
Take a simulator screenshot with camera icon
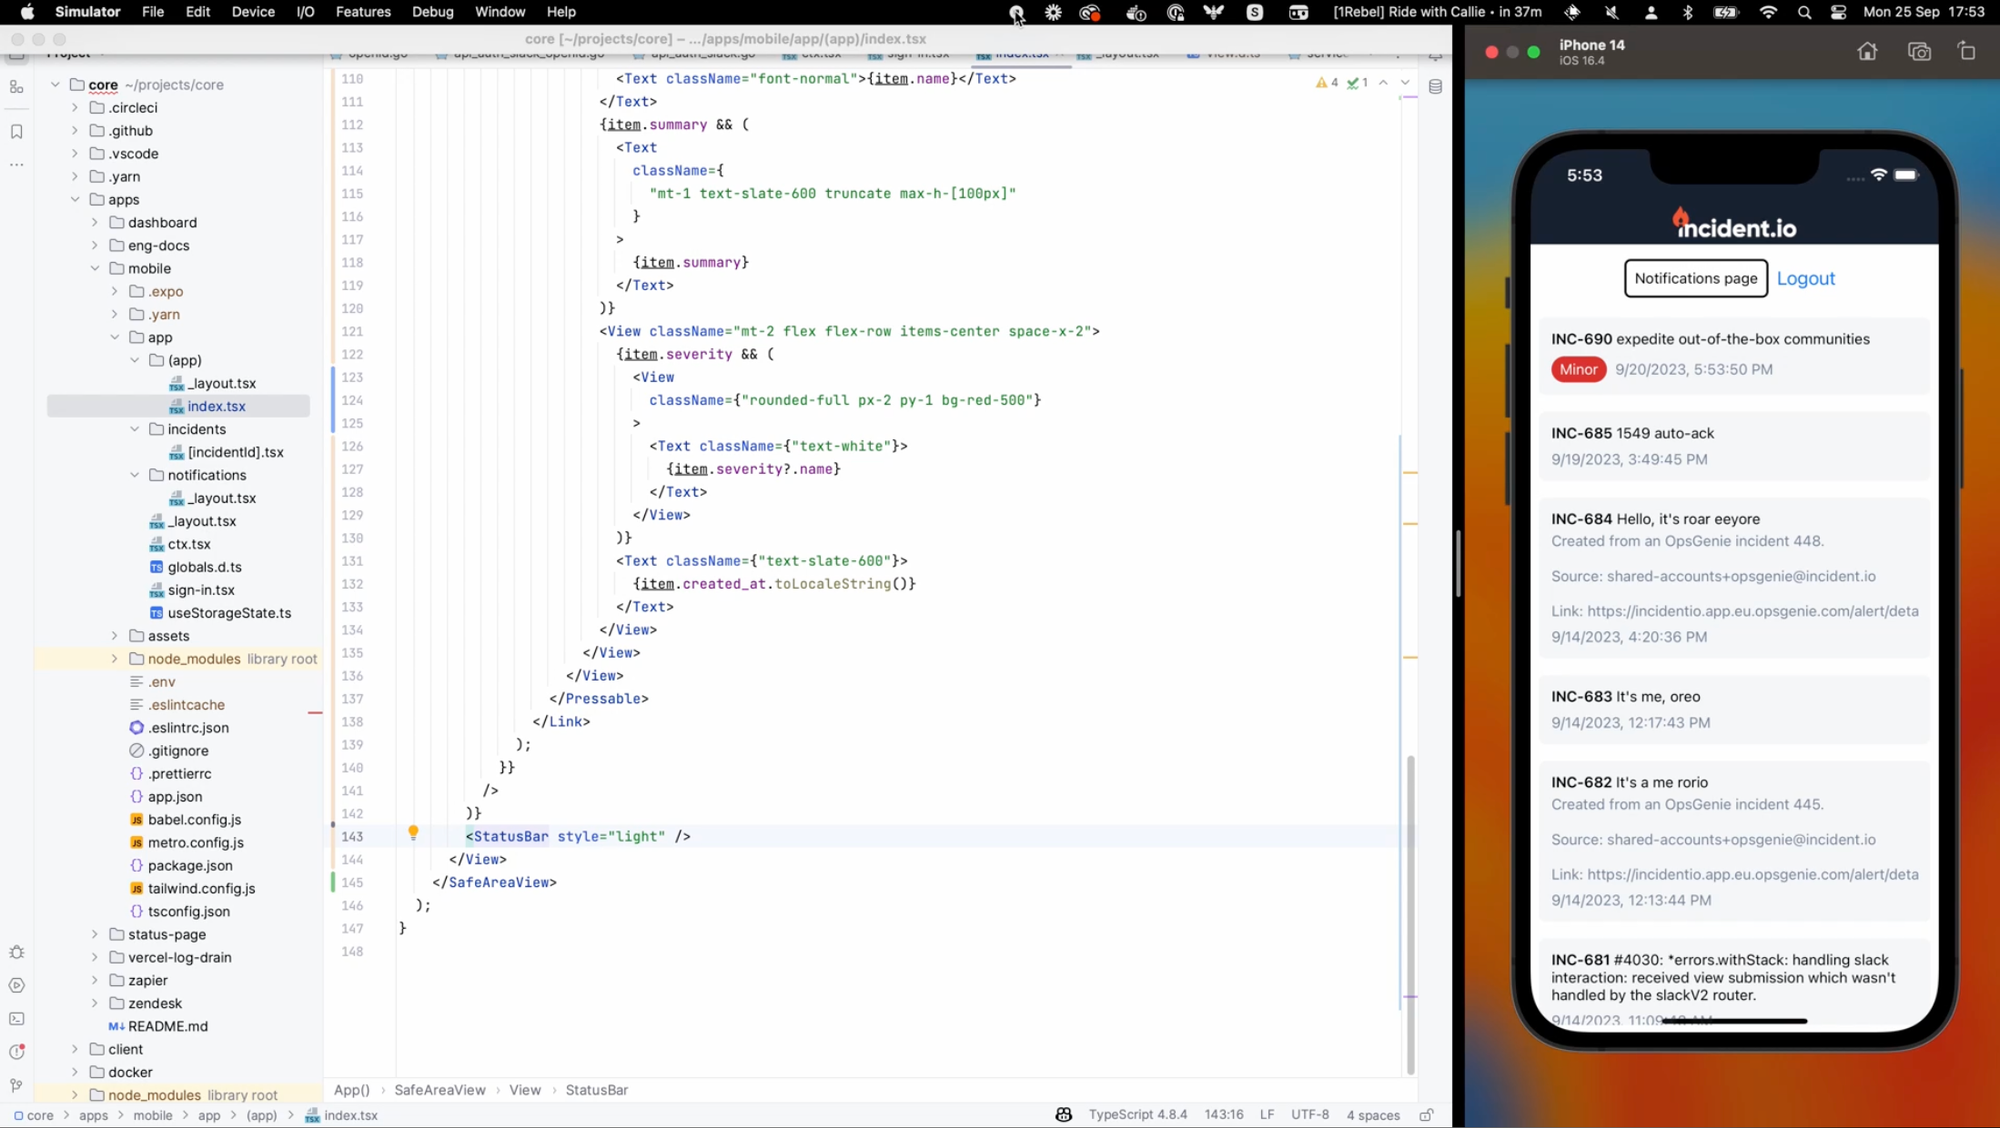coord(1918,52)
